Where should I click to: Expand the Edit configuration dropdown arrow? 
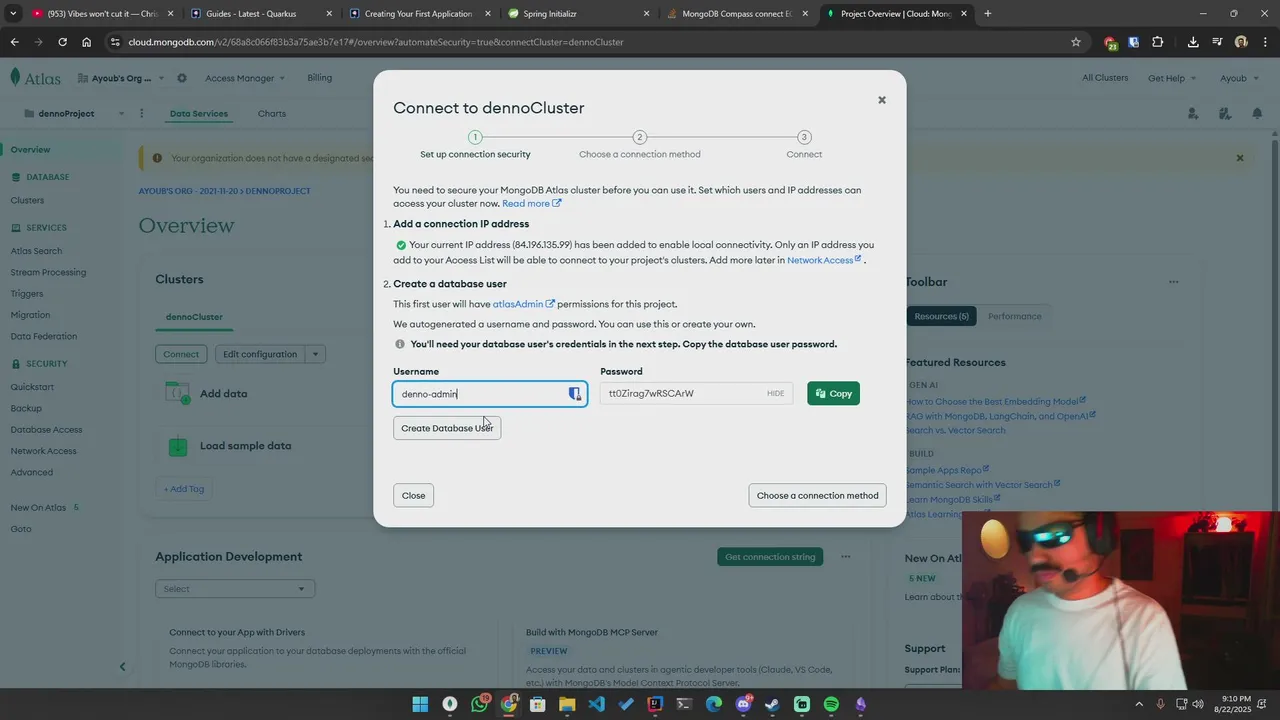click(x=315, y=354)
